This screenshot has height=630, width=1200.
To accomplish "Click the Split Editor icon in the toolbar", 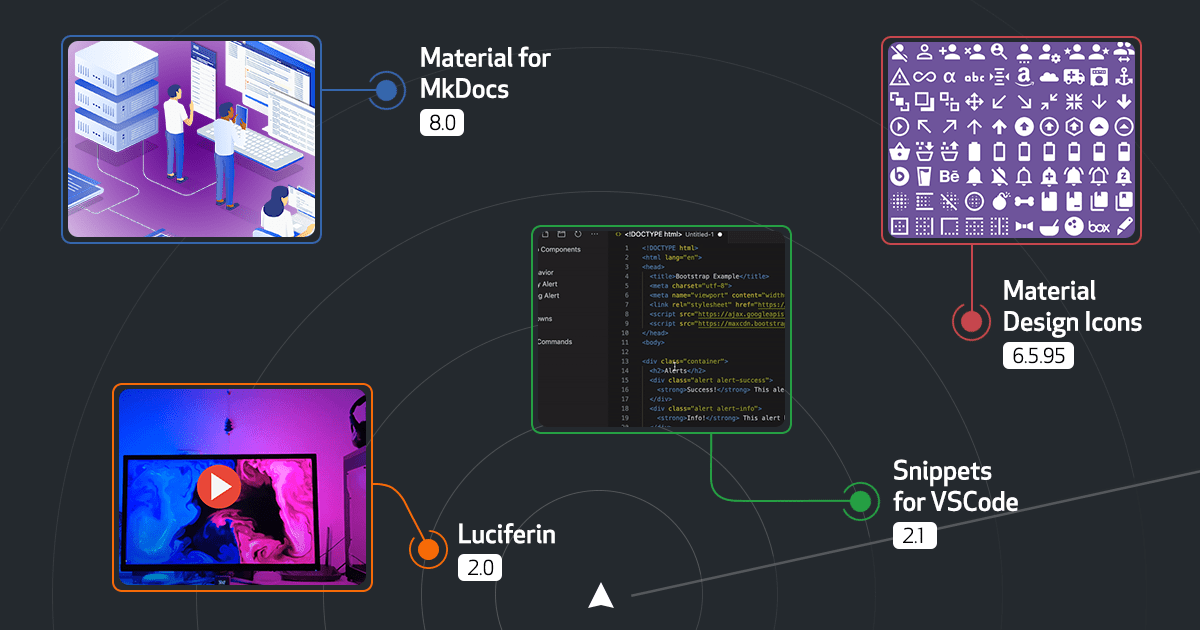I will pos(561,234).
